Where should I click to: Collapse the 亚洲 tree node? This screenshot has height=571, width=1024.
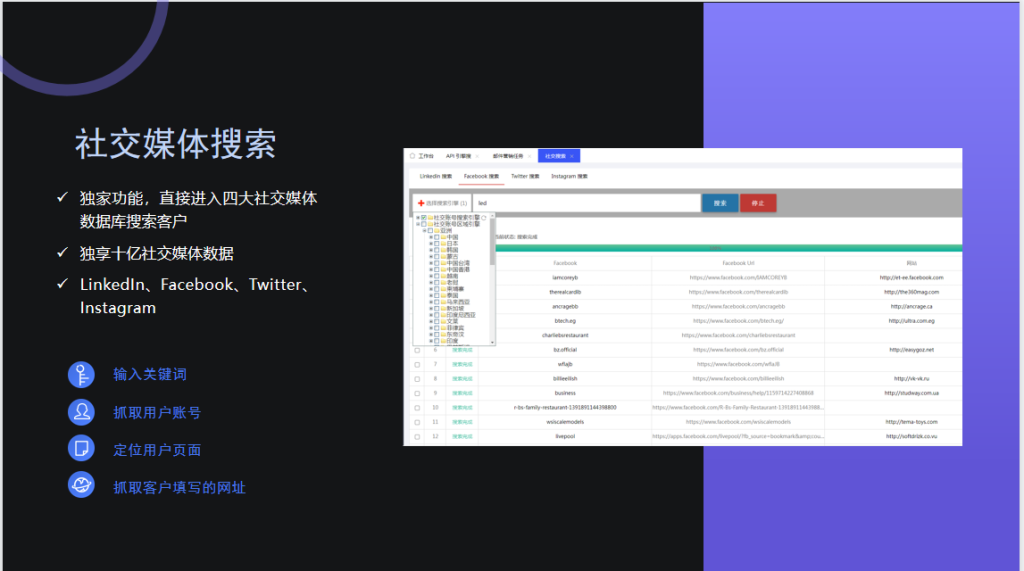(x=424, y=230)
